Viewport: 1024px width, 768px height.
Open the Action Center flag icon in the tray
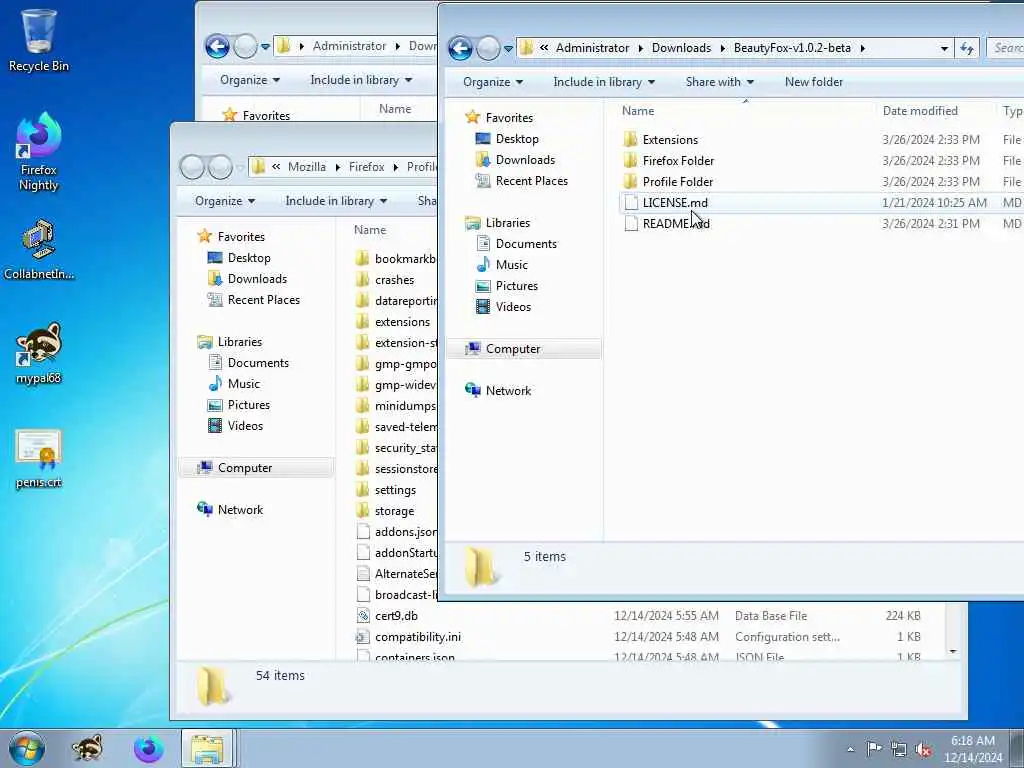pos(874,749)
